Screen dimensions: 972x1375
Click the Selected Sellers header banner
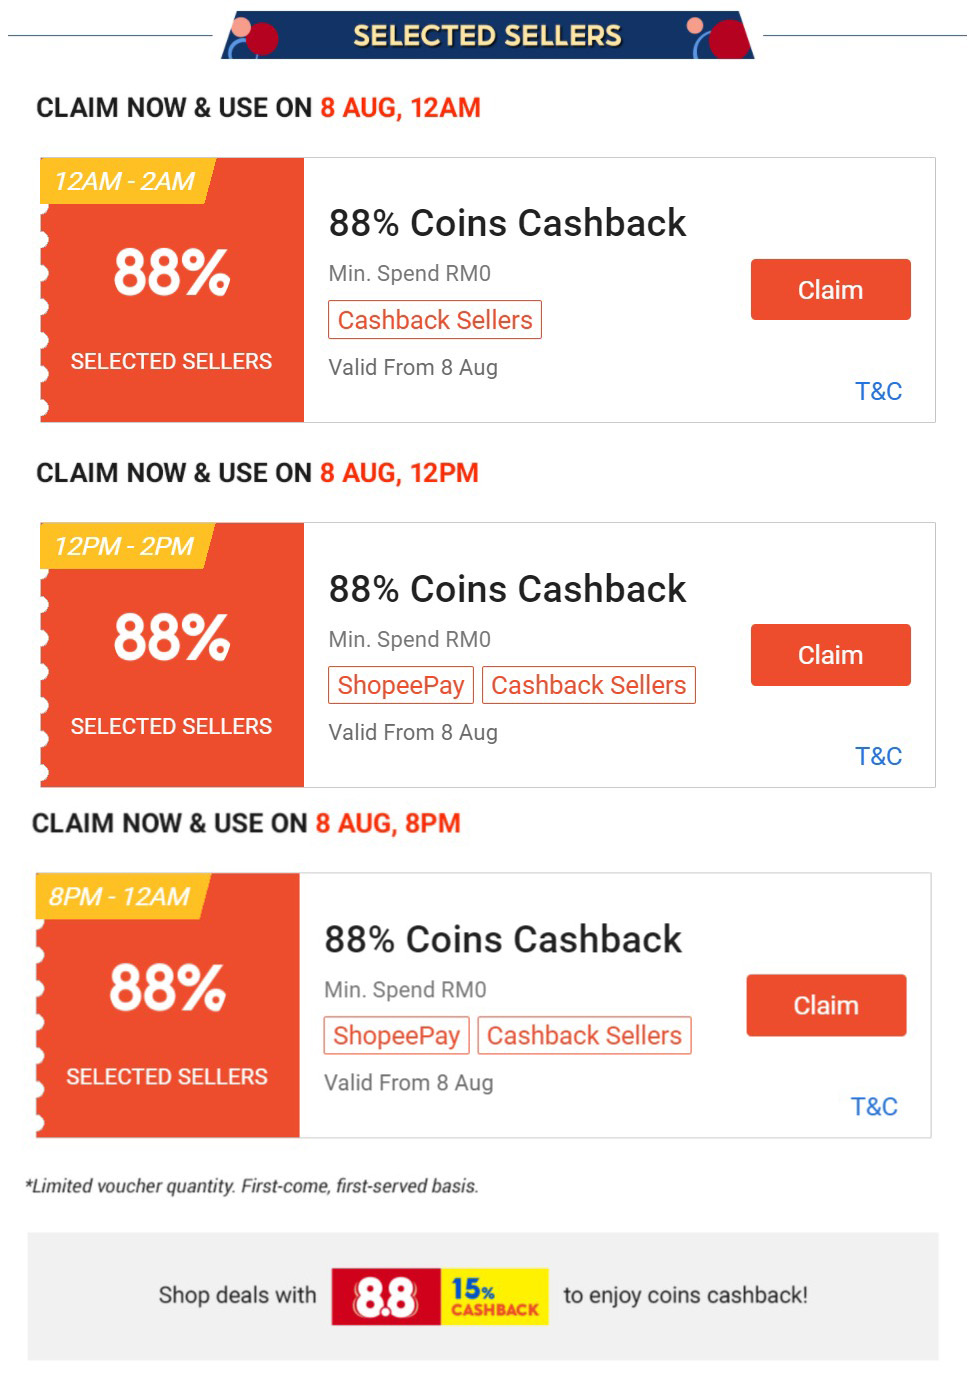pos(487,36)
